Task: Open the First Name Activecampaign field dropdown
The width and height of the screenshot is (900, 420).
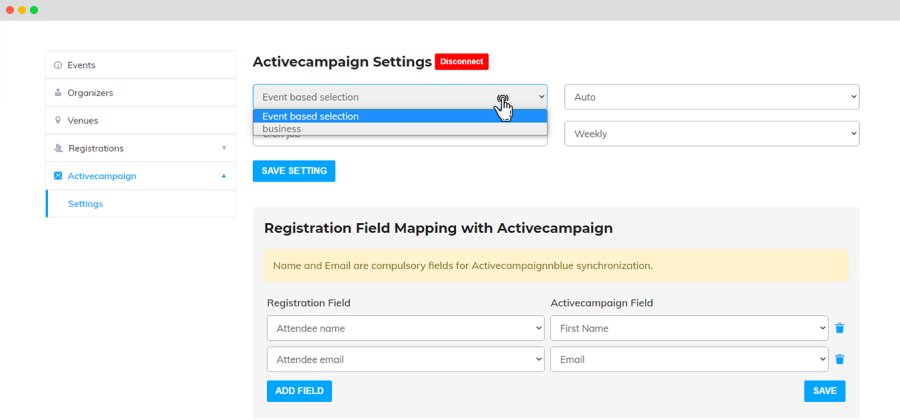Action: click(x=689, y=328)
